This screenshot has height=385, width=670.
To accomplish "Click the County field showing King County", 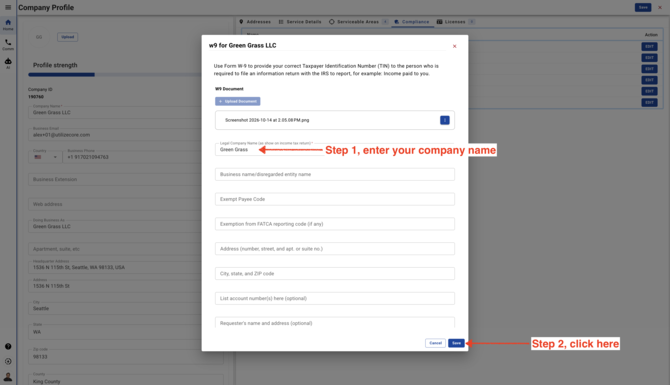I will coord(126,380).
